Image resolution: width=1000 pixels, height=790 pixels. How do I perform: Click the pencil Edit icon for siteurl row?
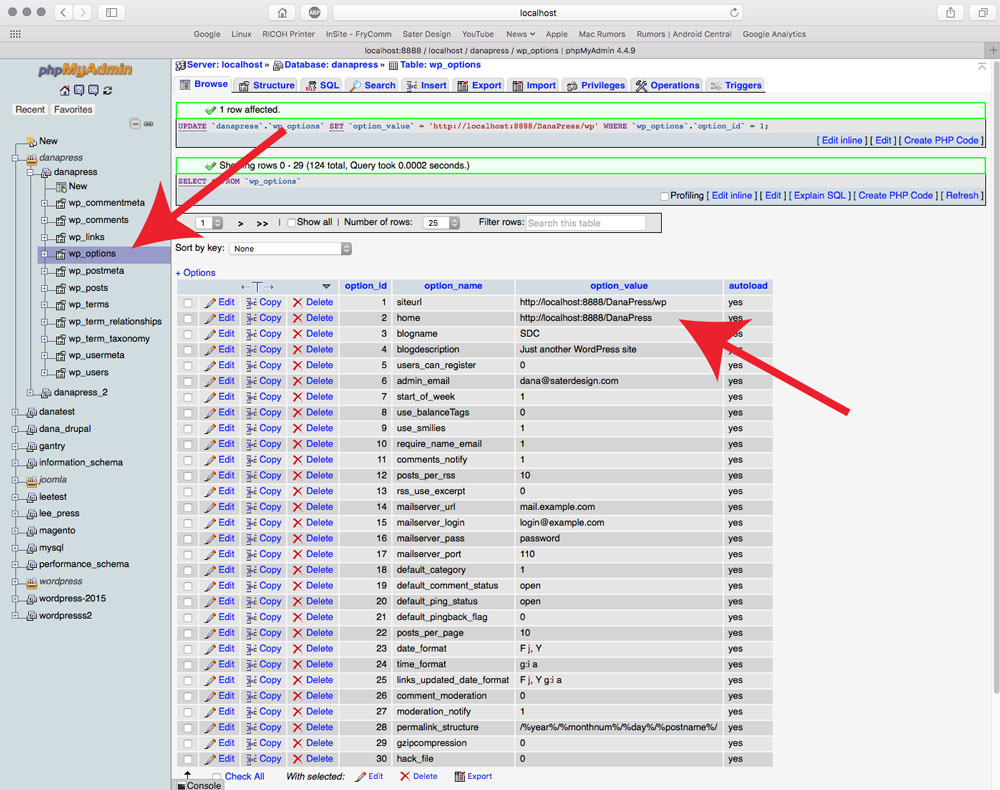(210, 303)
